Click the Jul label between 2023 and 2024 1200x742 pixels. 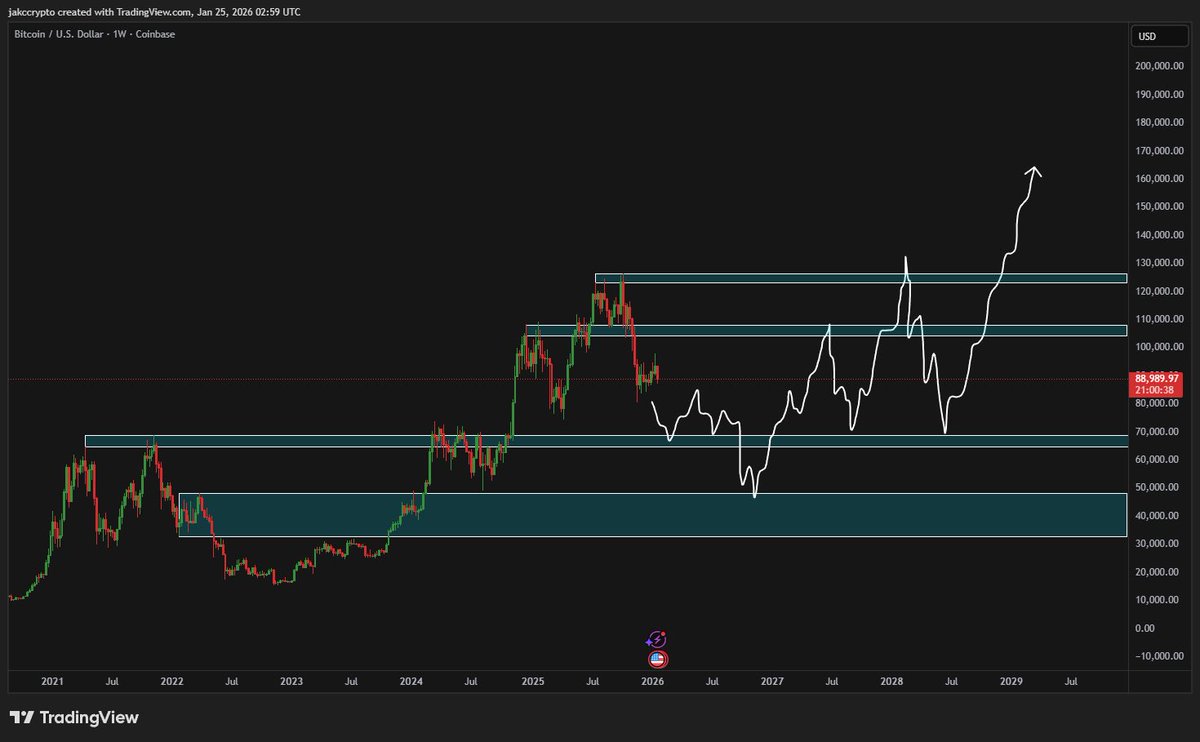(351, 681)
